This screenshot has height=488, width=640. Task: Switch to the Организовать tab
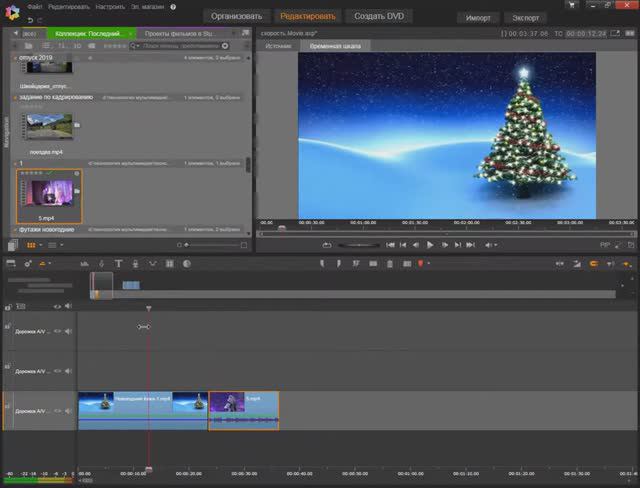pyautogui.click(x=236, y=16)
